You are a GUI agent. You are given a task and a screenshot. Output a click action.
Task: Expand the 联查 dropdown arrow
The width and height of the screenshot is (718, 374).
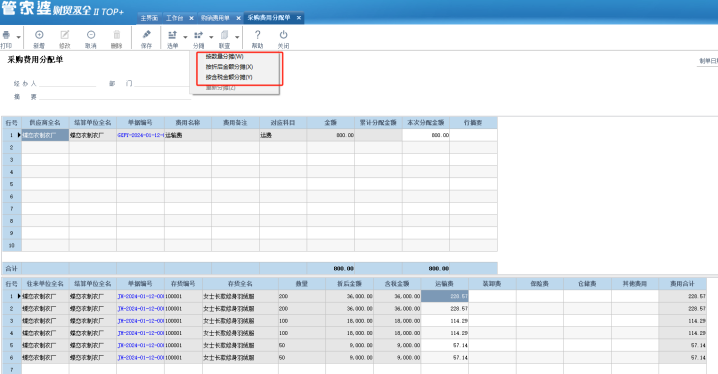pyautogui.click(x=237, y=37)
